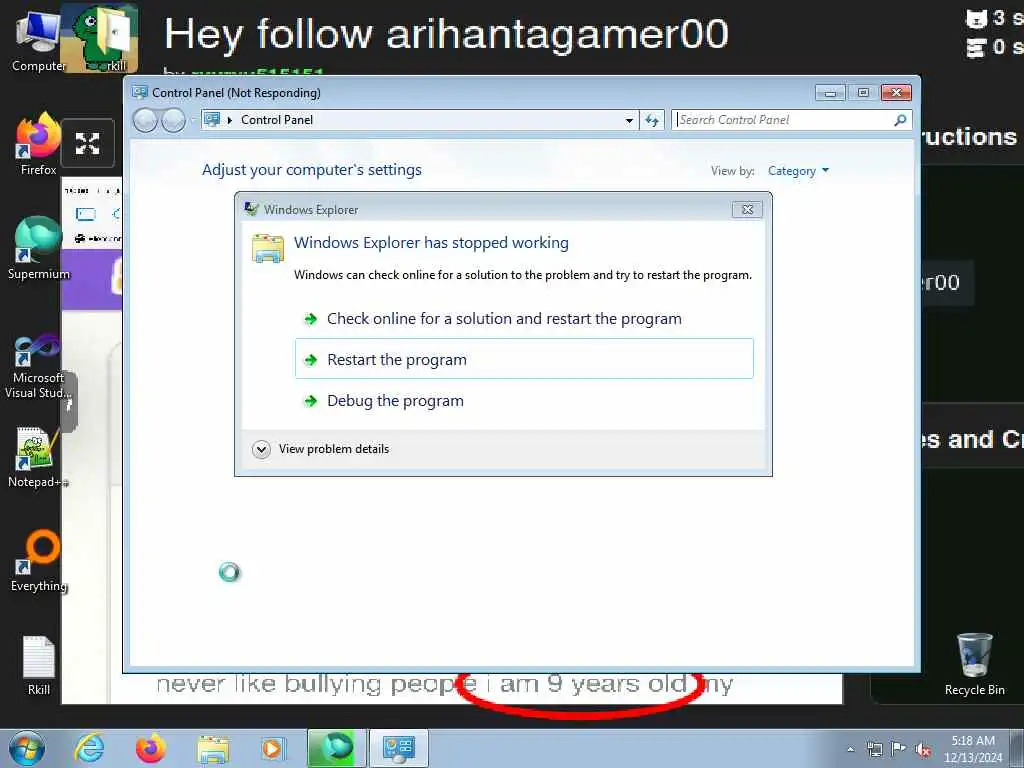Click the Control Panel breadcrumb text
1024x768 pixels.
[x=277, y=120]
